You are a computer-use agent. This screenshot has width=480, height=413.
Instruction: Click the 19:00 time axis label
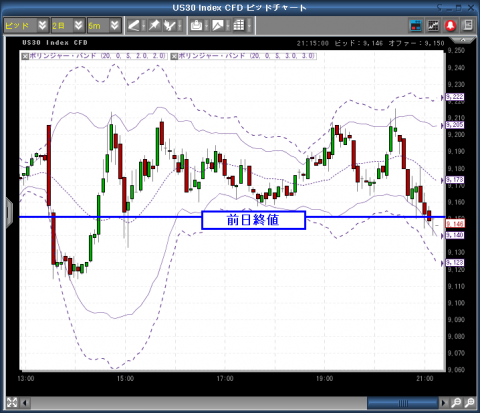[325, 379]
